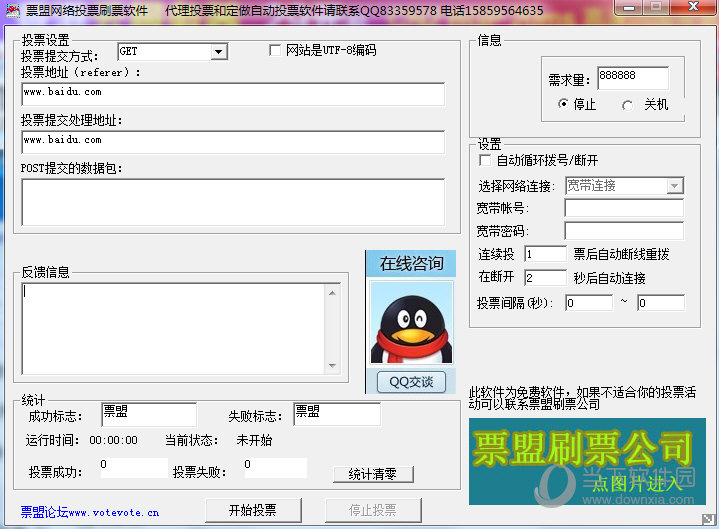Select the 关机 radio button
Image resolution: width=719 pixels, height=529 pixels.
point(627,105)
